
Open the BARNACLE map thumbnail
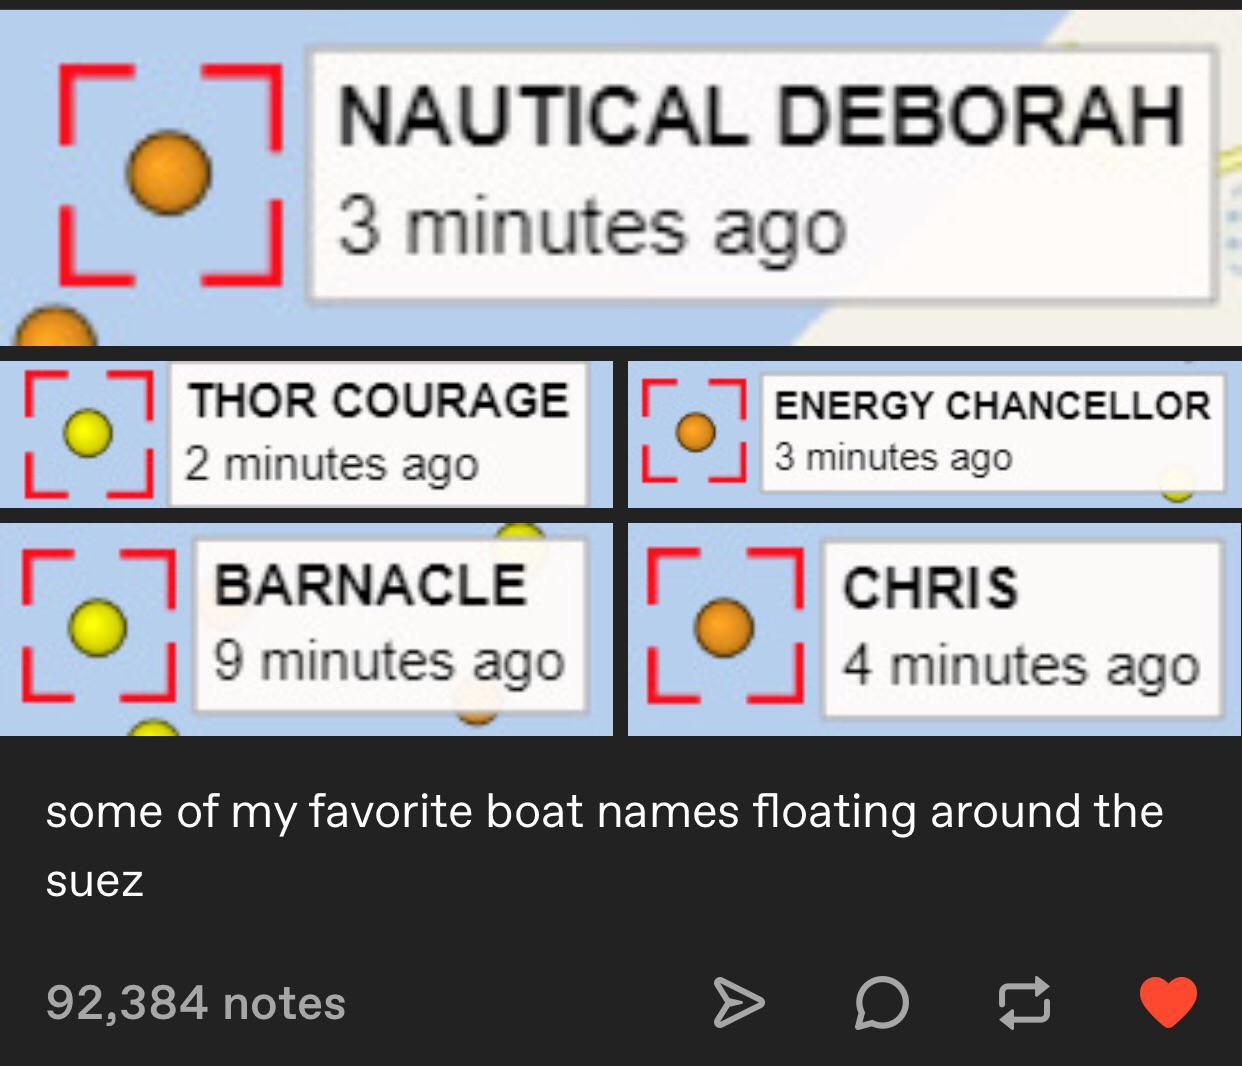point(307,628)
